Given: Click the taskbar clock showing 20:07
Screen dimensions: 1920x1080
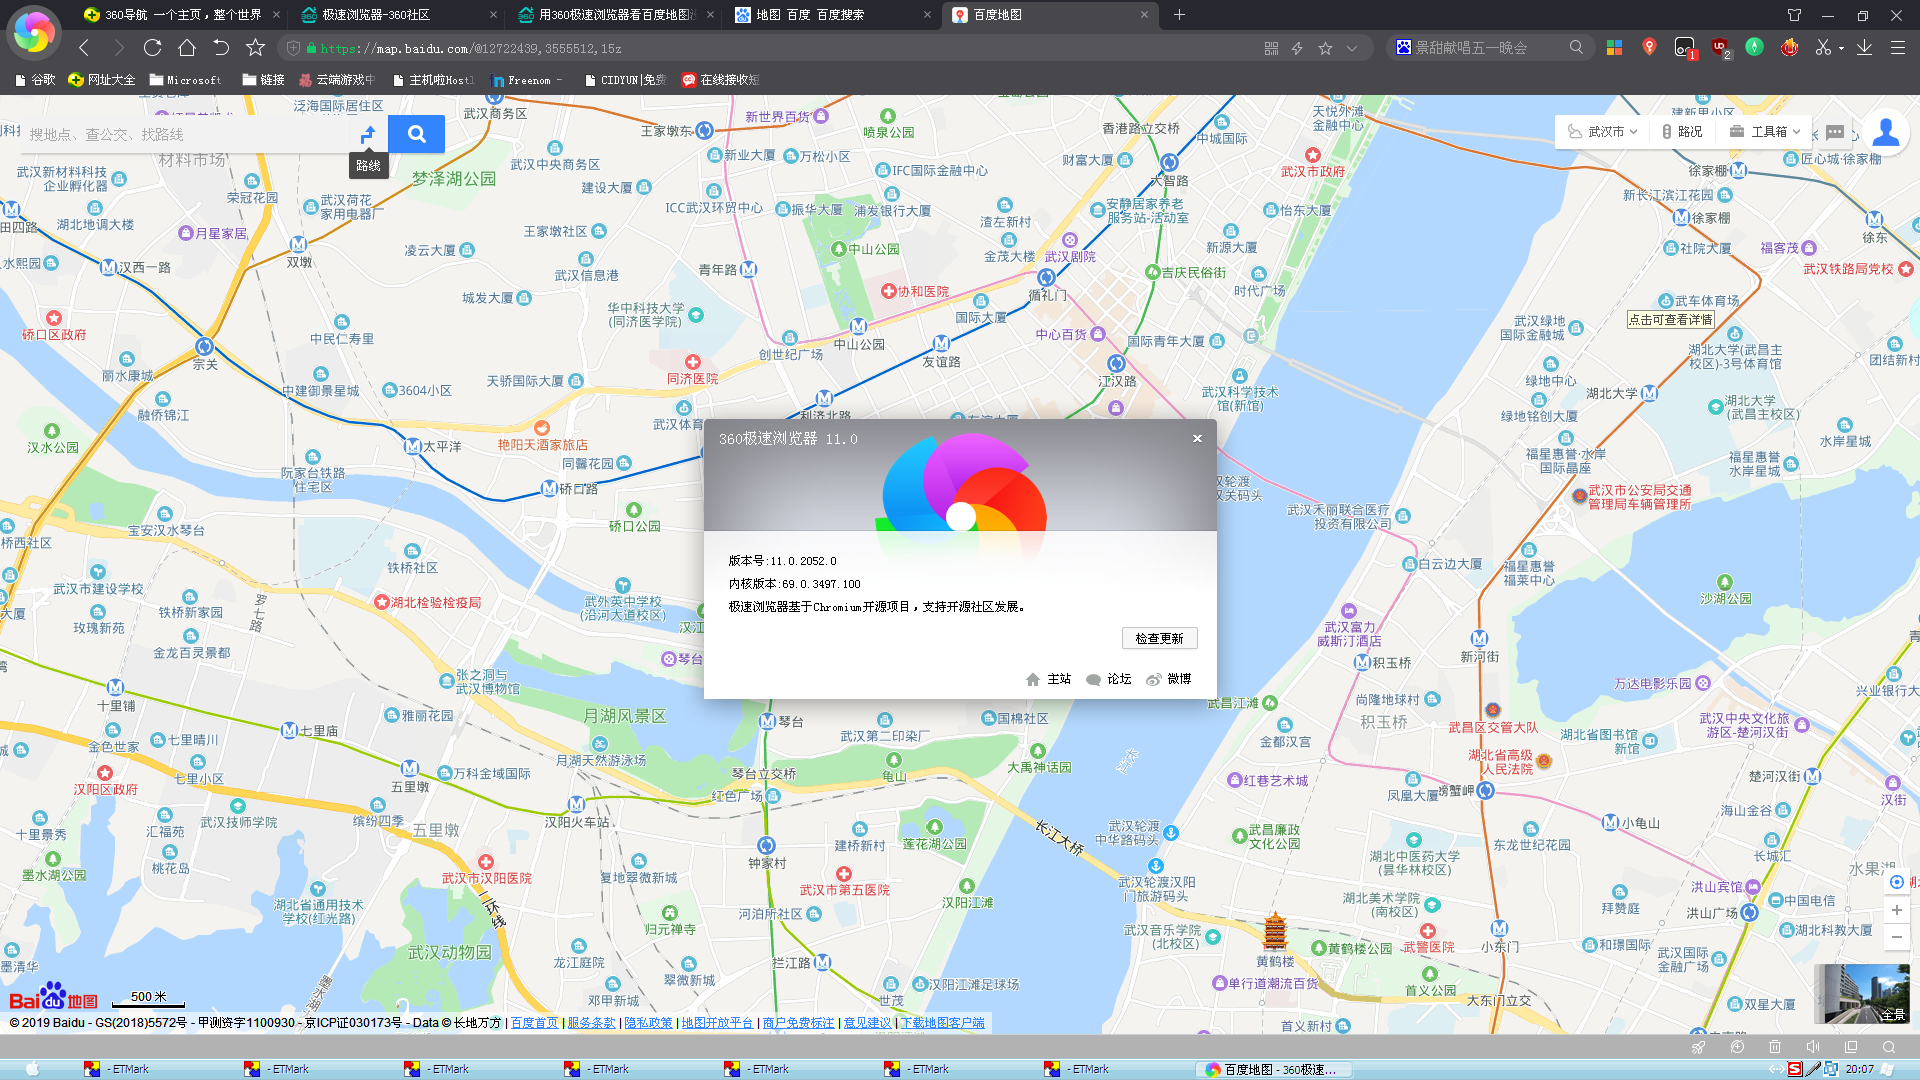Looking at the screenshot, I should tap(1860, 1069).
